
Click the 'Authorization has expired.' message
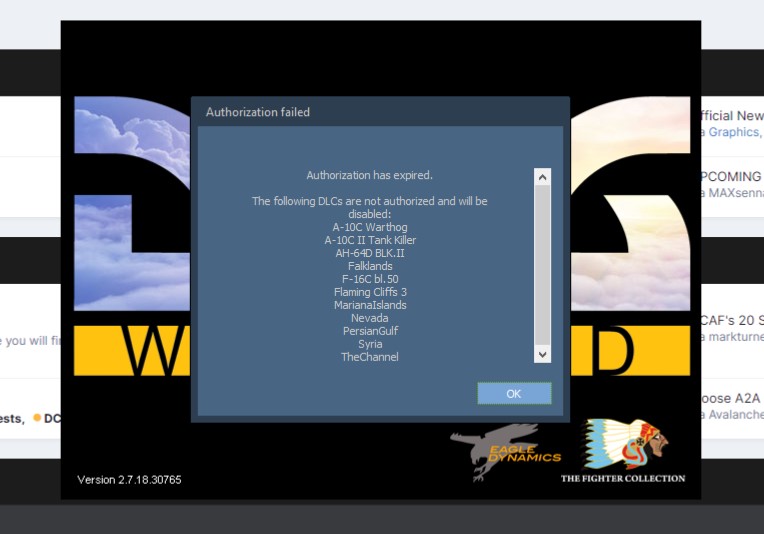[369, 175]
